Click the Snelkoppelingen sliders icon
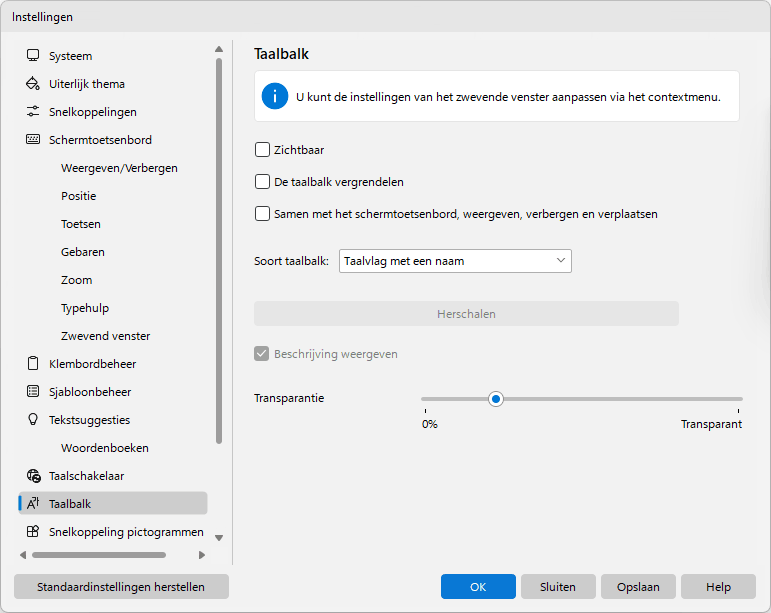Image resolution: width=771 pixels, height=613 pixels. (x=33, y=112)
